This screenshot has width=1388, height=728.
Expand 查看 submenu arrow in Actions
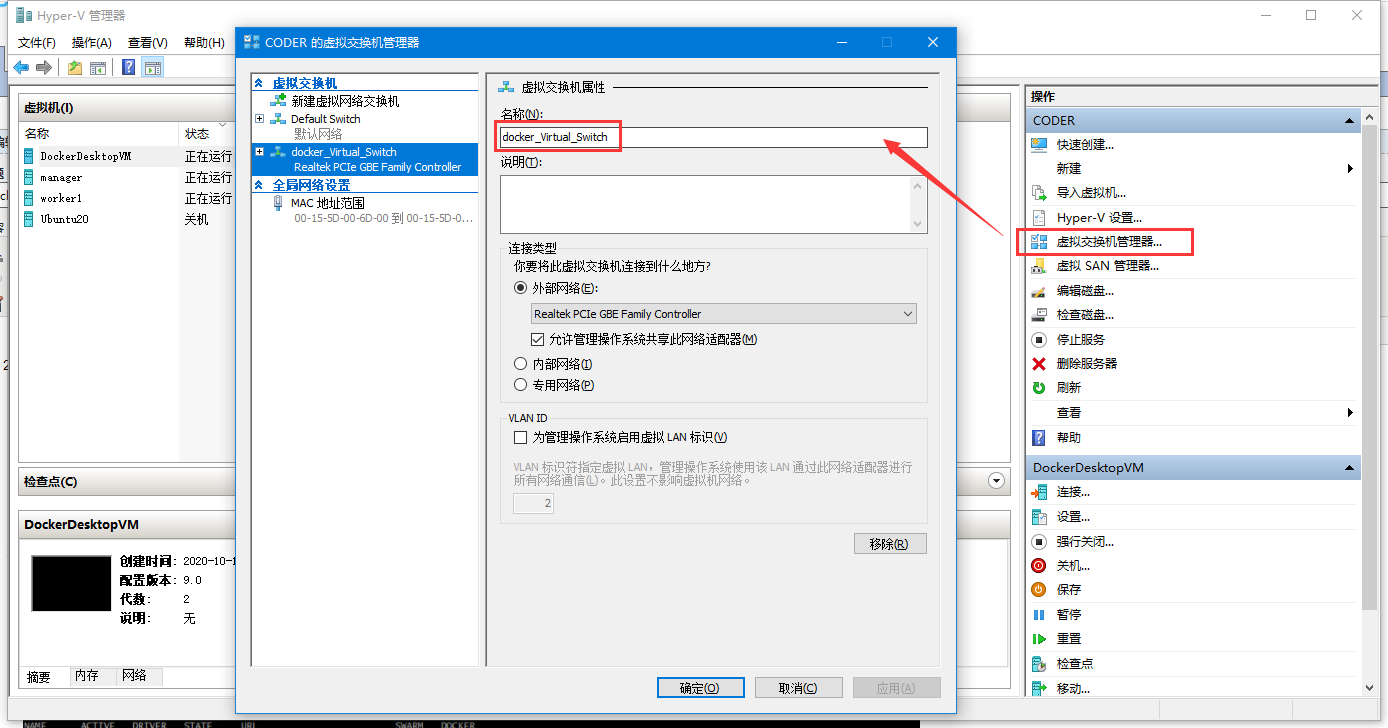(1350, 413)
